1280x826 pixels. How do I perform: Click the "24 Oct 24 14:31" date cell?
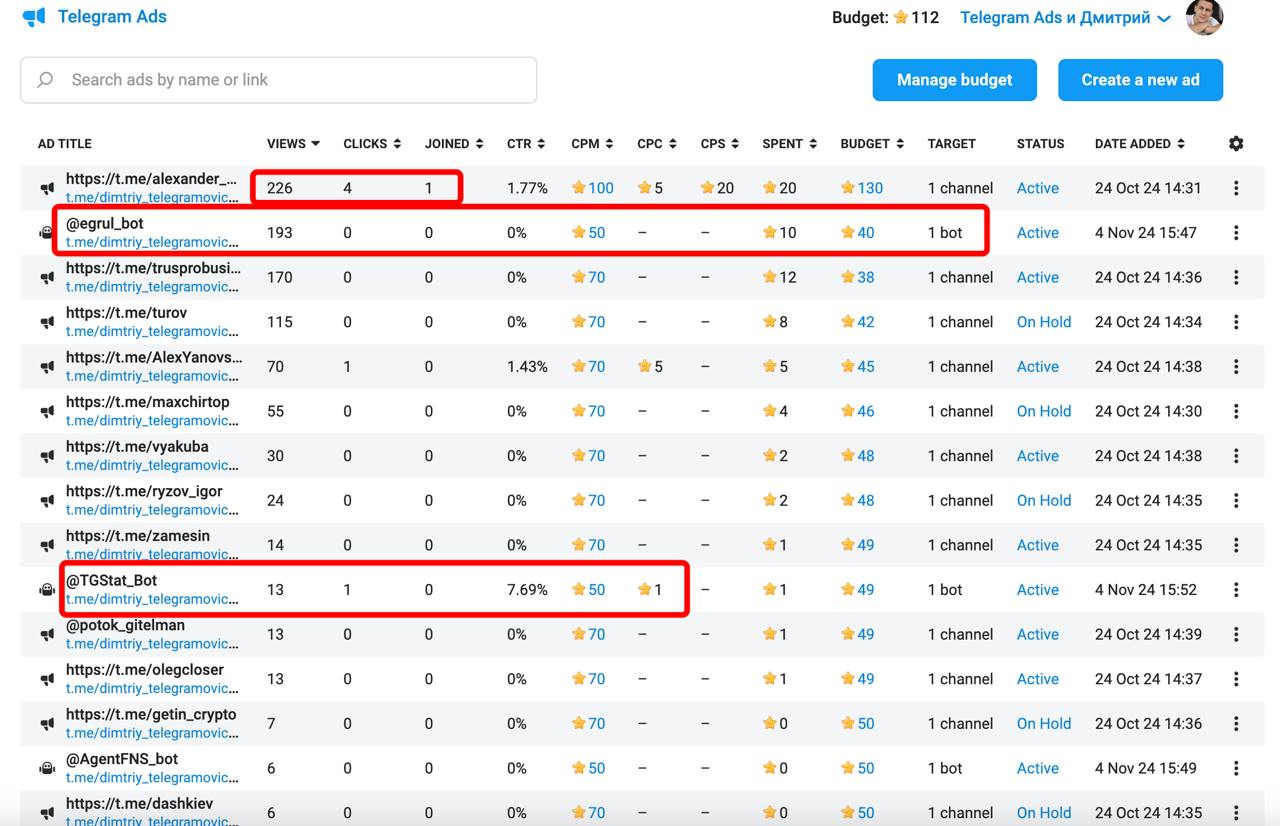tap(1148, 188)
